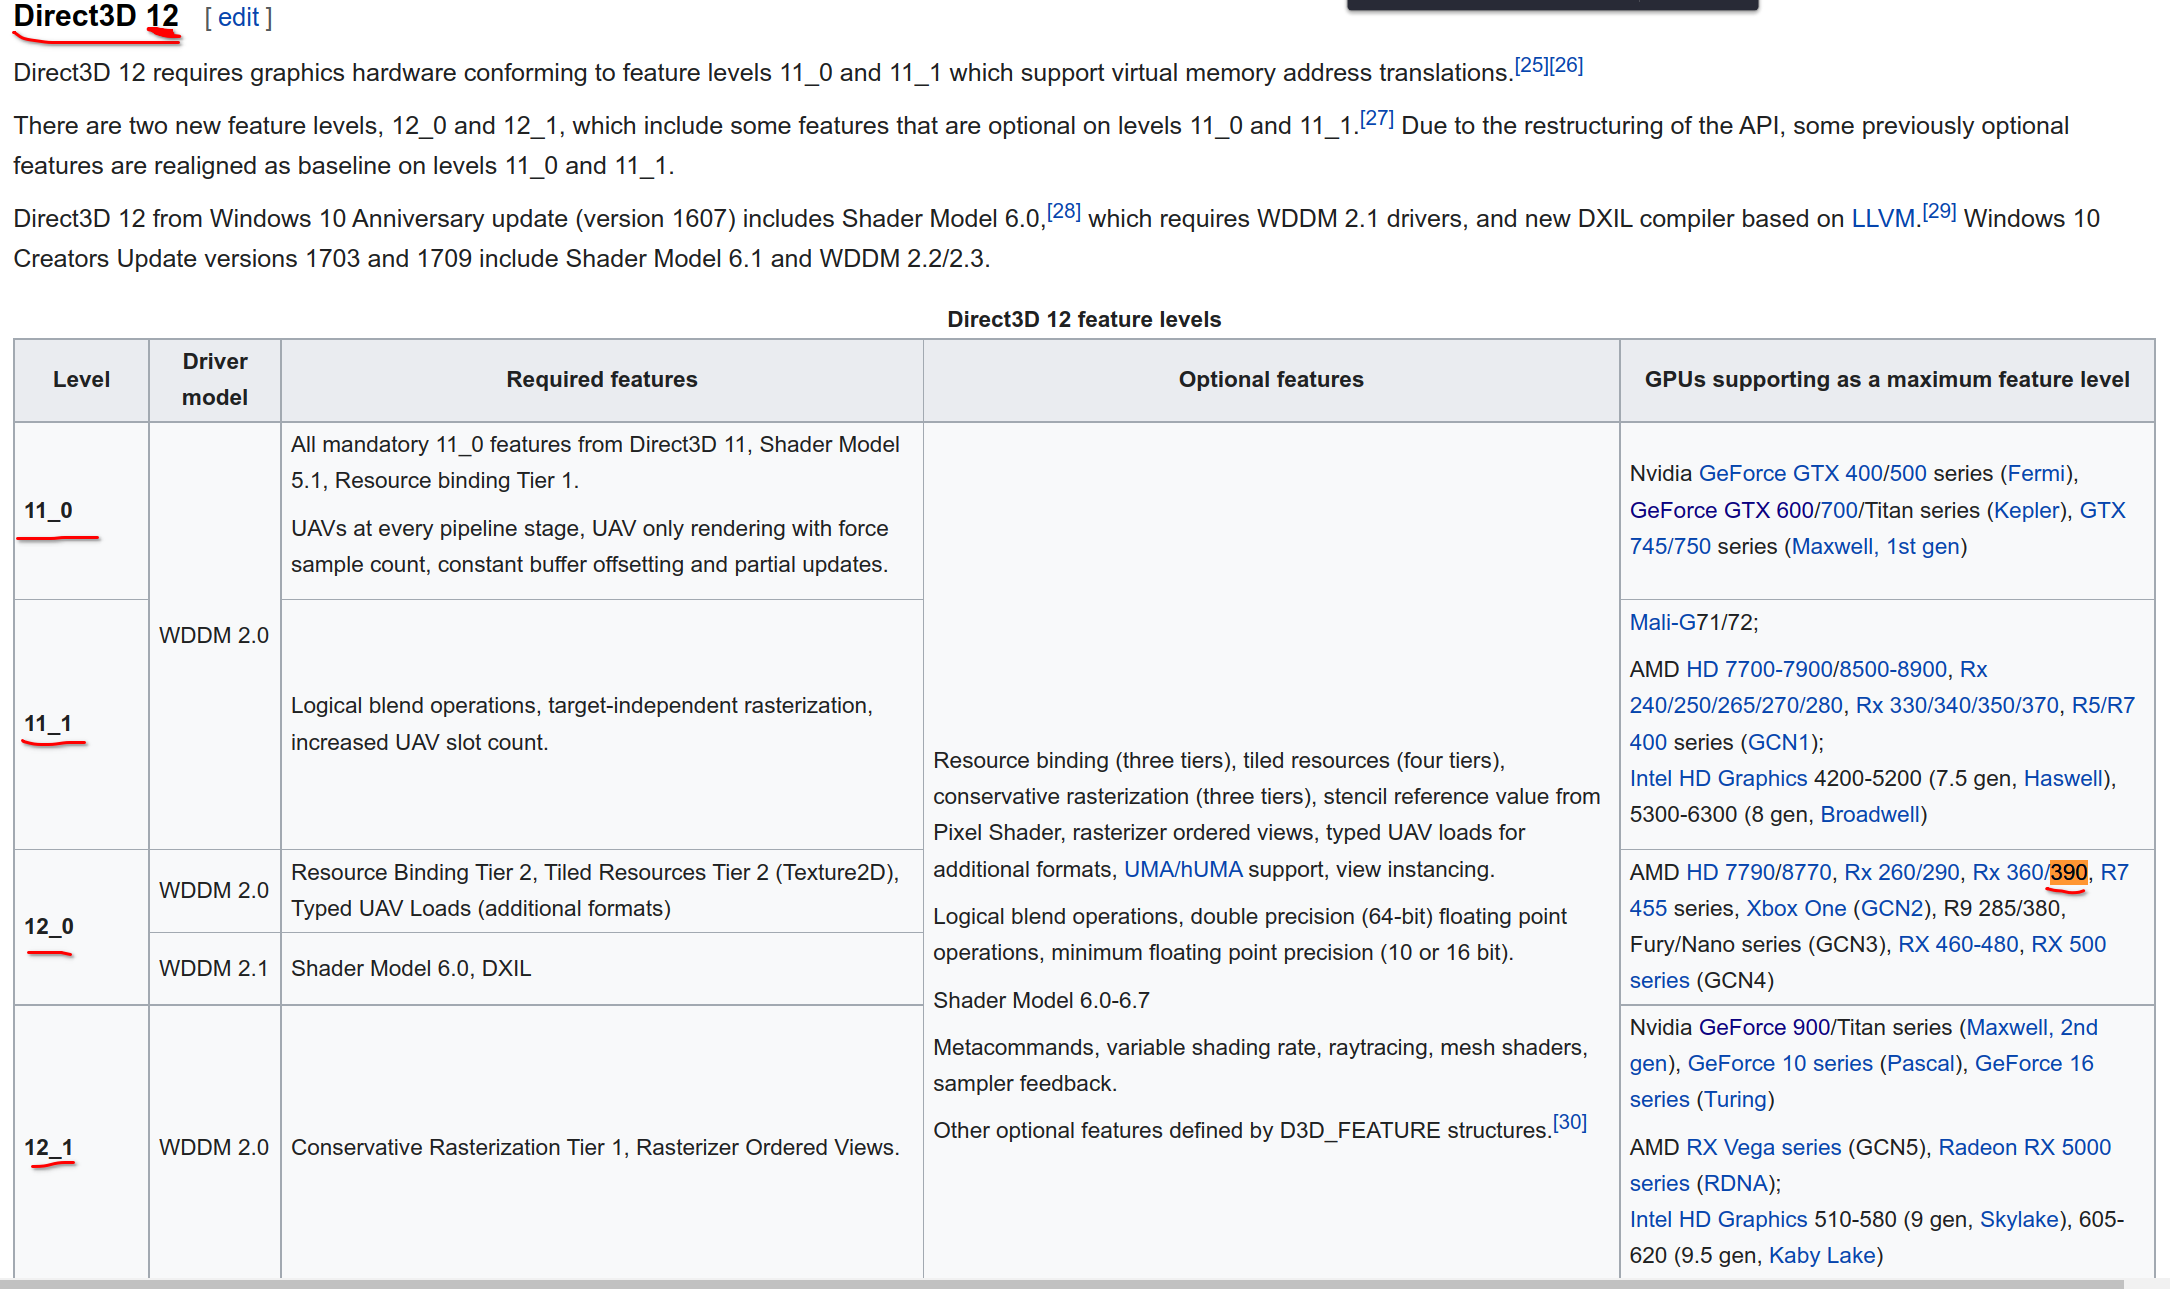Follow the Pascal link
This screenshot has width=2170, height=1289.
point(1920,1063)
